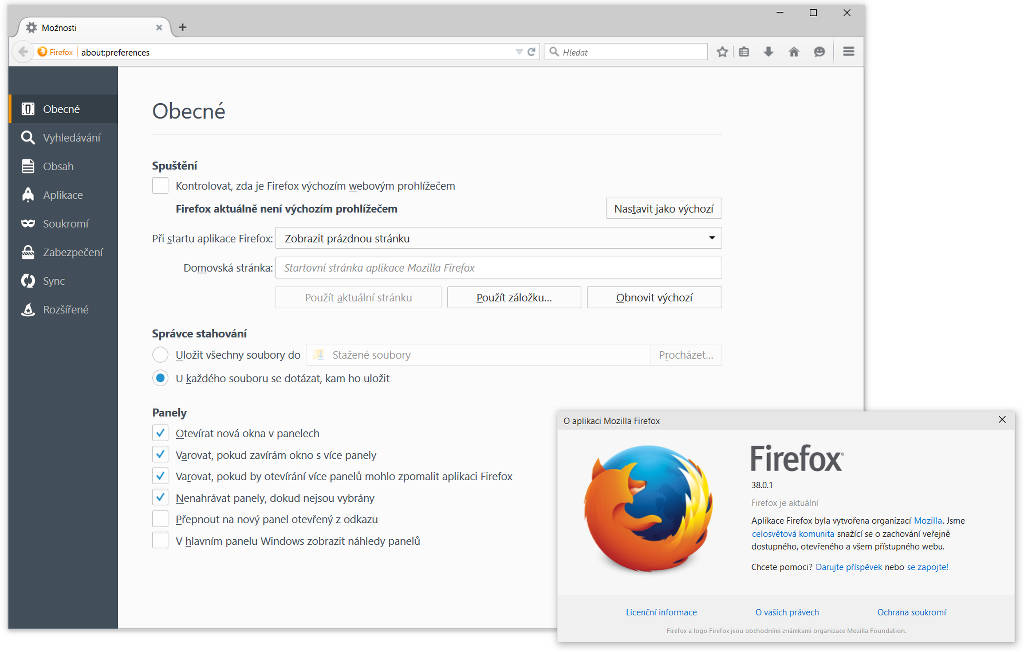The height and width of the screenshot is (652, 1024).
Task: Open a new tab with plus icon
Action: (x=183, y=27)
